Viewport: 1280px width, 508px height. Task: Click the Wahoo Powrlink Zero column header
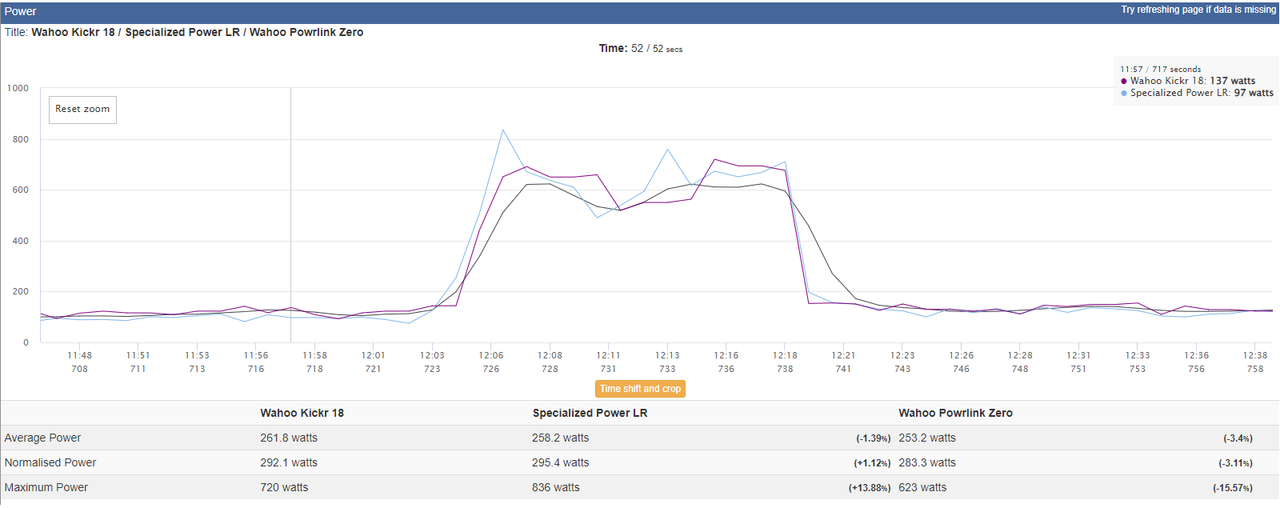(x=955, y=412)
